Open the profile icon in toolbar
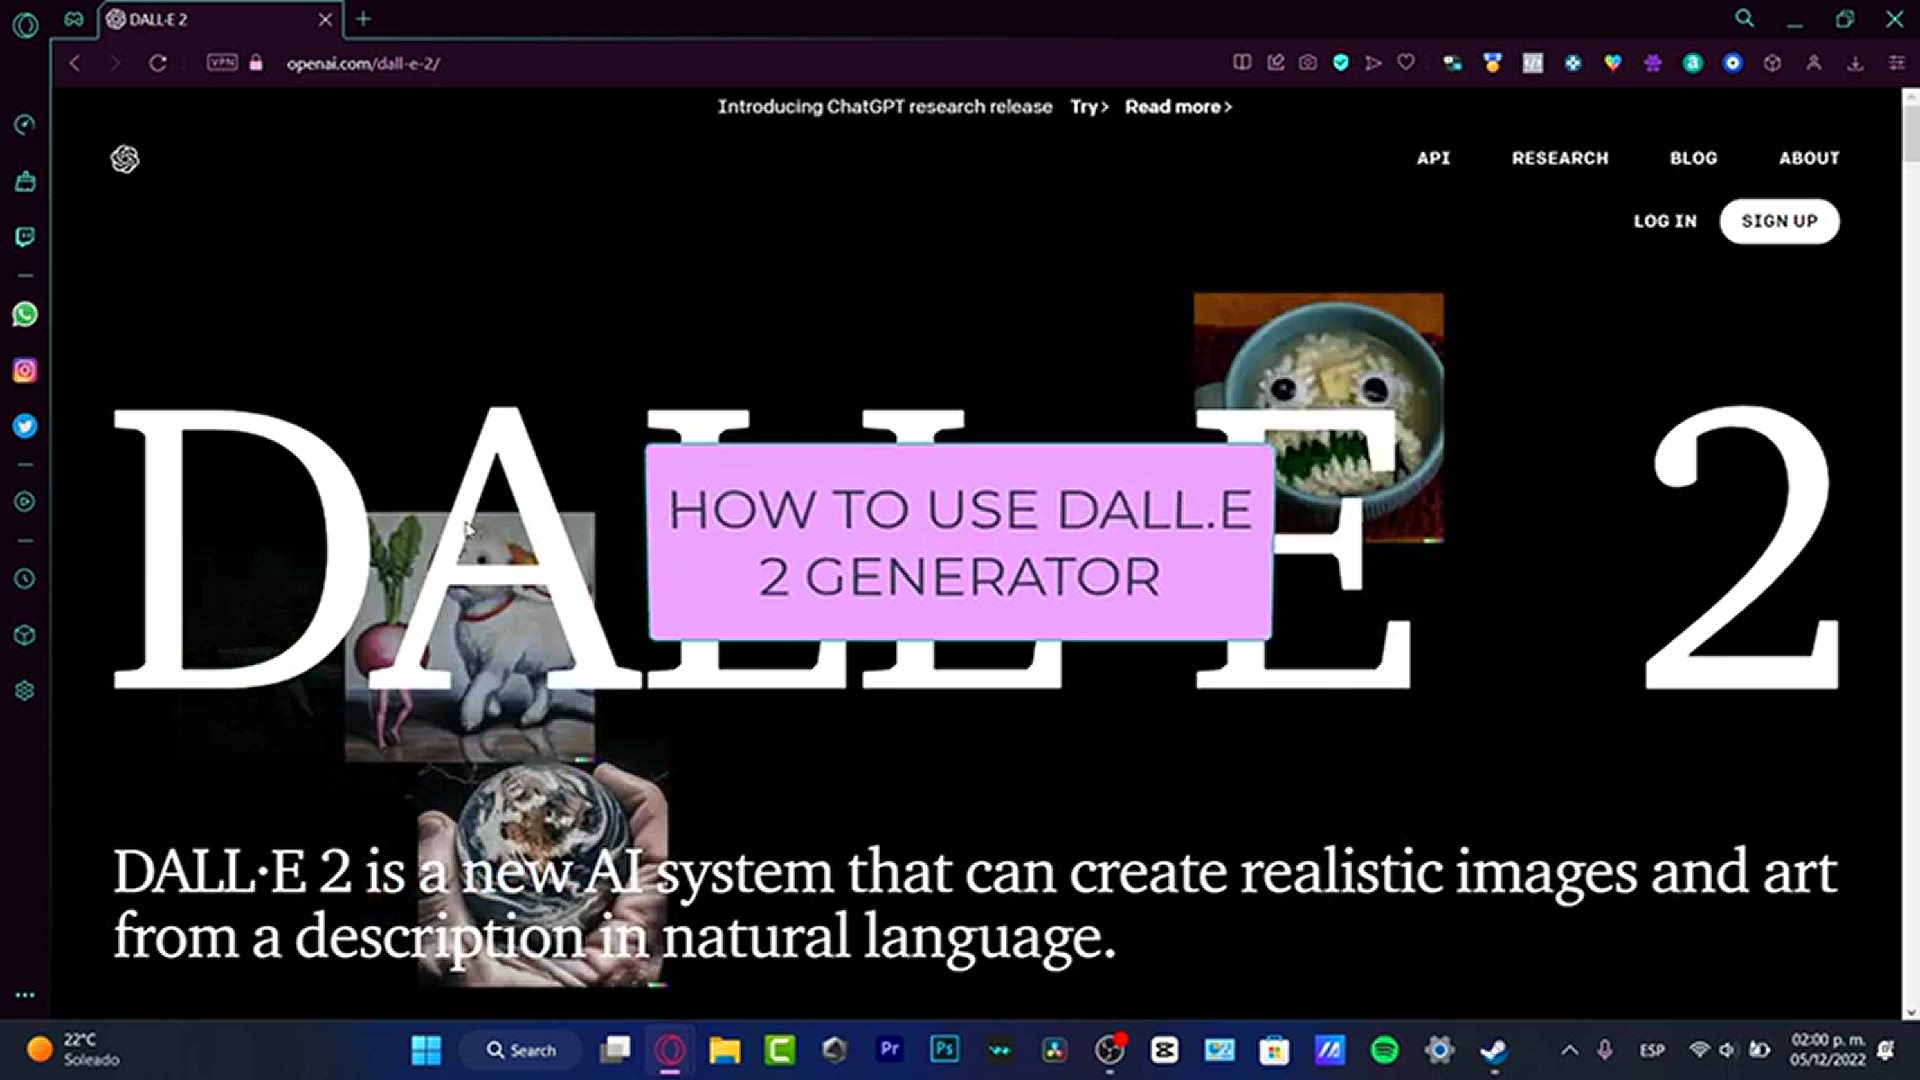 [x=1813, y=63]
